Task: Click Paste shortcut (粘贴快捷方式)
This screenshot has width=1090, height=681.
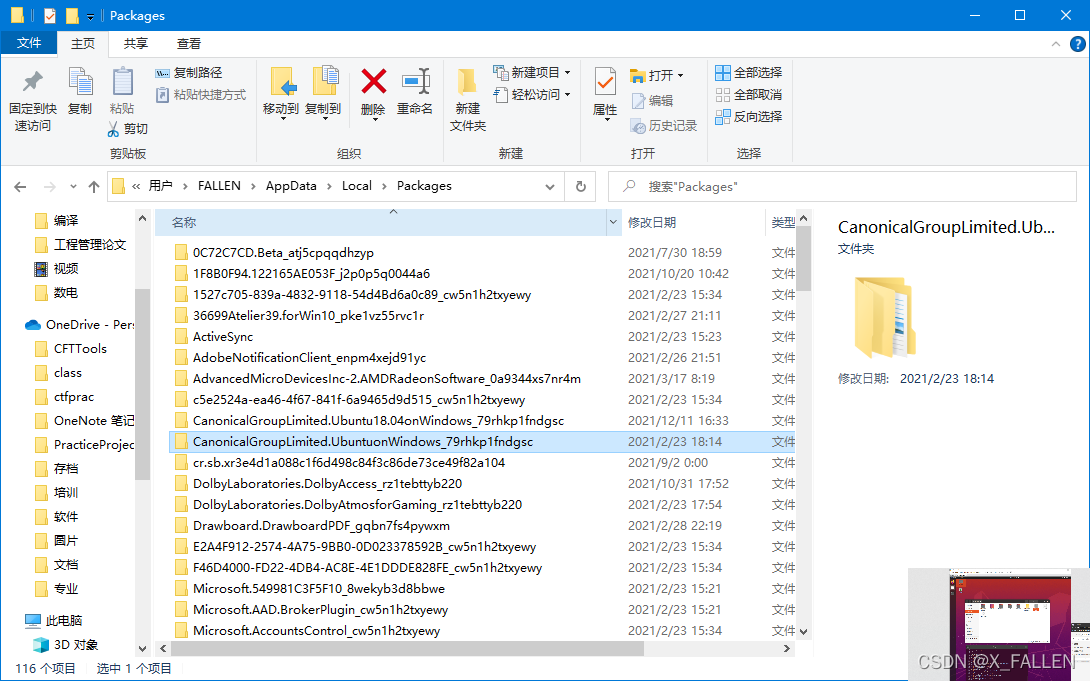Action: [x=201, y=95]
